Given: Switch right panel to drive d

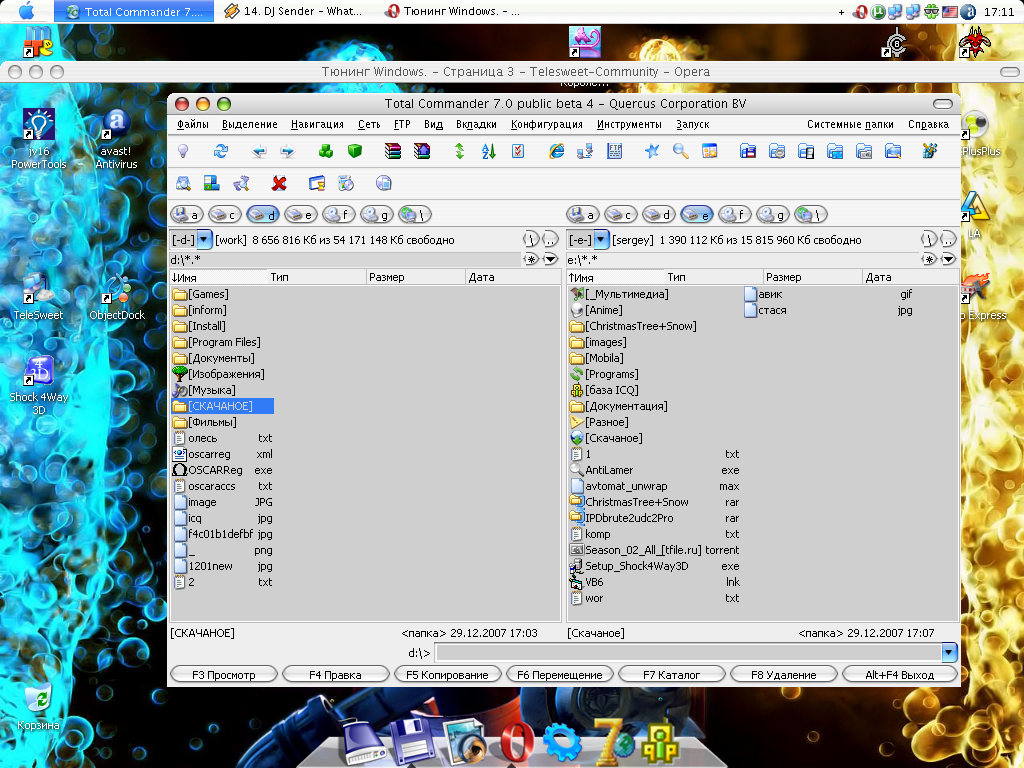Looking at the screenshot, I should click(658, 215).
